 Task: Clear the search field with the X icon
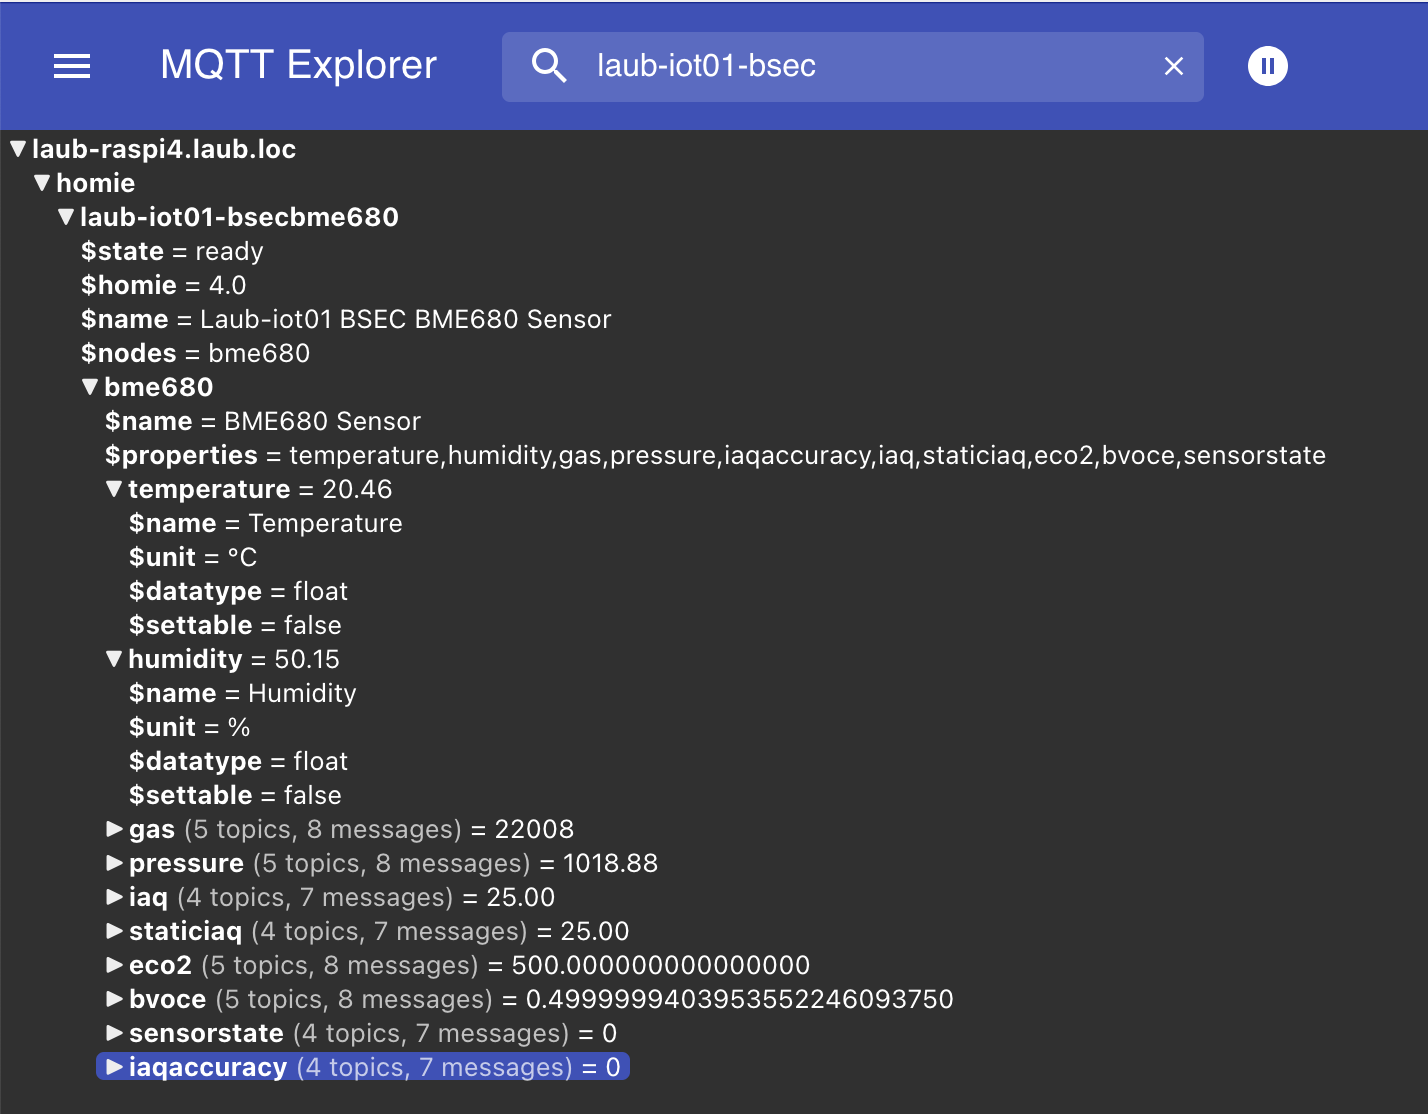tap(1174, 66)
